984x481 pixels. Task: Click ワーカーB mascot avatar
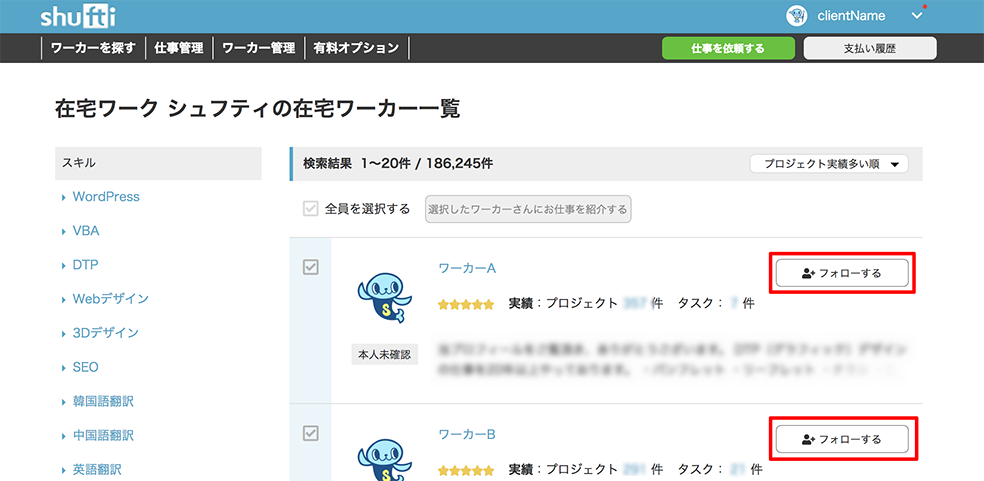[384, 460]
